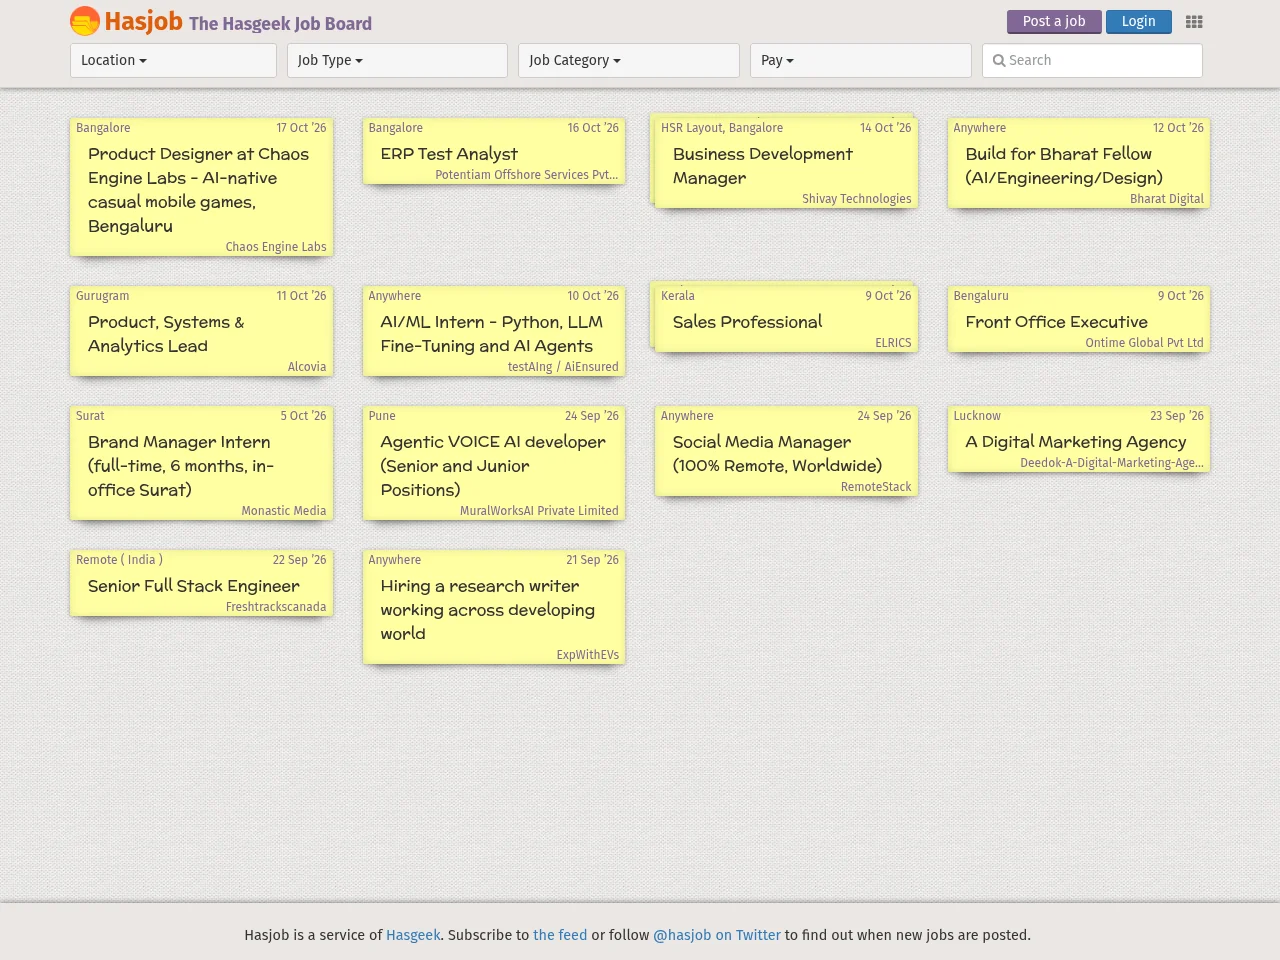The width and height of the screenshot is (1280, 960).
Task: Click location label Remote ( India )
Action: coord(119,560)
